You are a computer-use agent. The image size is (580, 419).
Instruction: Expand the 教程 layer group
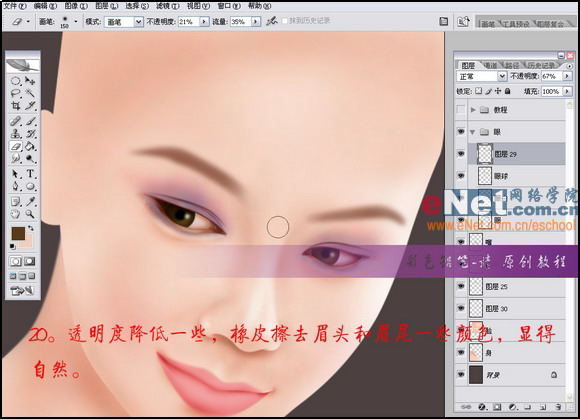(x=473, y=110)
